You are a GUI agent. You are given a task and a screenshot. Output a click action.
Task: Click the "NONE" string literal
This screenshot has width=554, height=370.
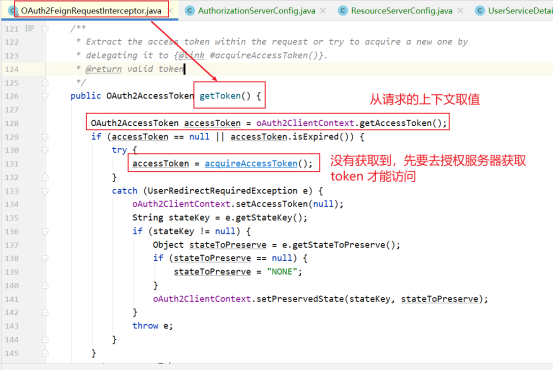coord(282,272)
